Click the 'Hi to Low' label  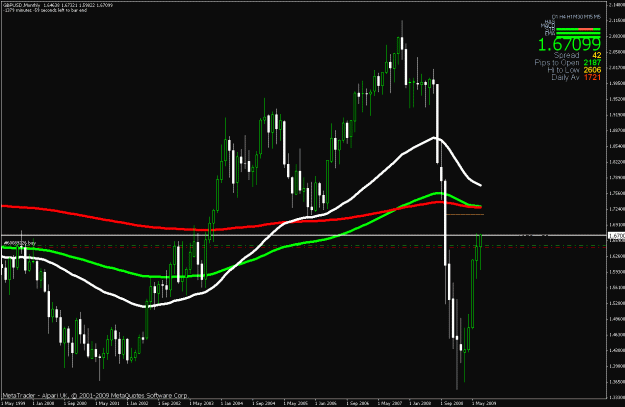(563, 70)
